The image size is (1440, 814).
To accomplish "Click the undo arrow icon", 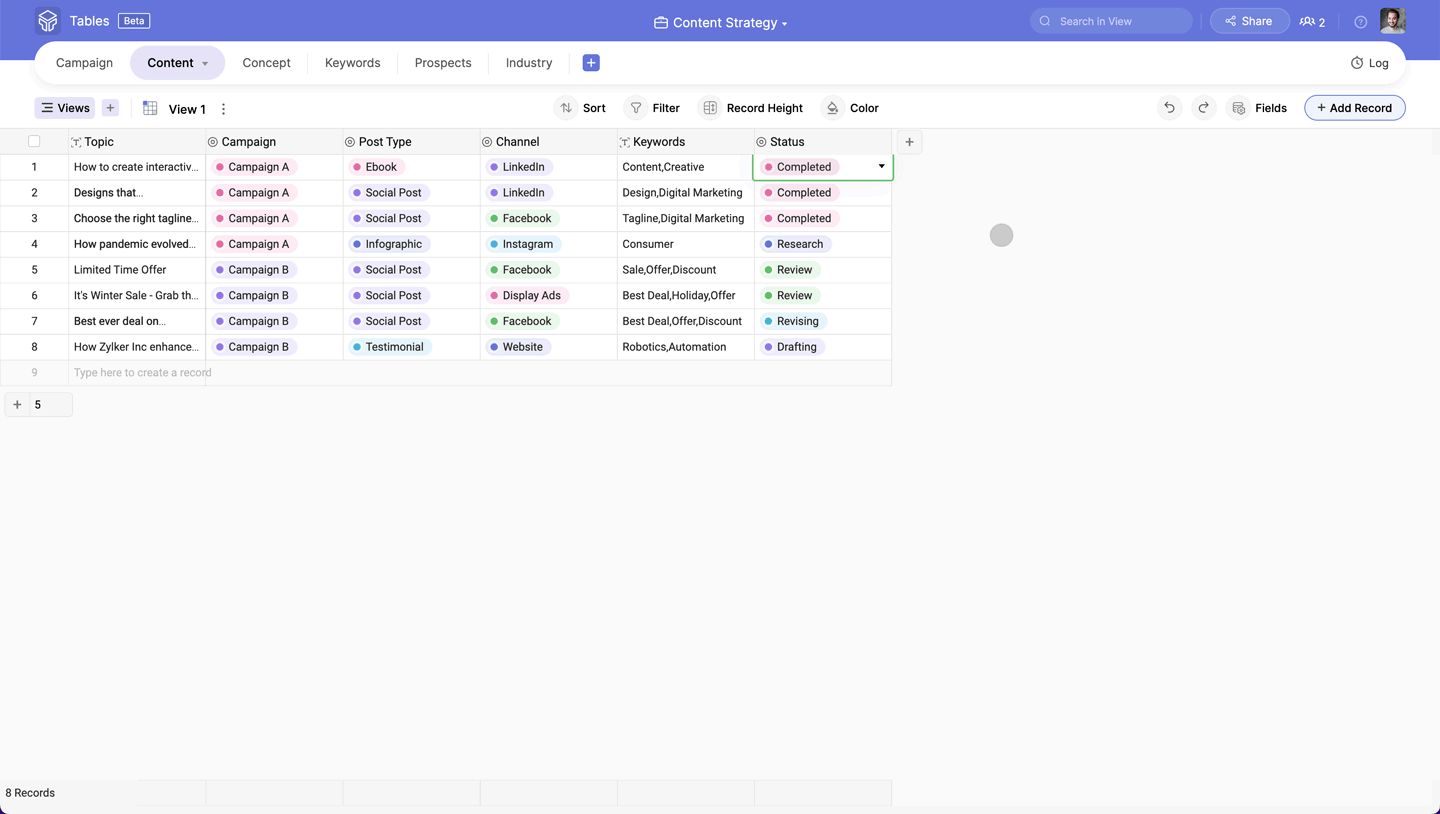I will (1169, 108).
